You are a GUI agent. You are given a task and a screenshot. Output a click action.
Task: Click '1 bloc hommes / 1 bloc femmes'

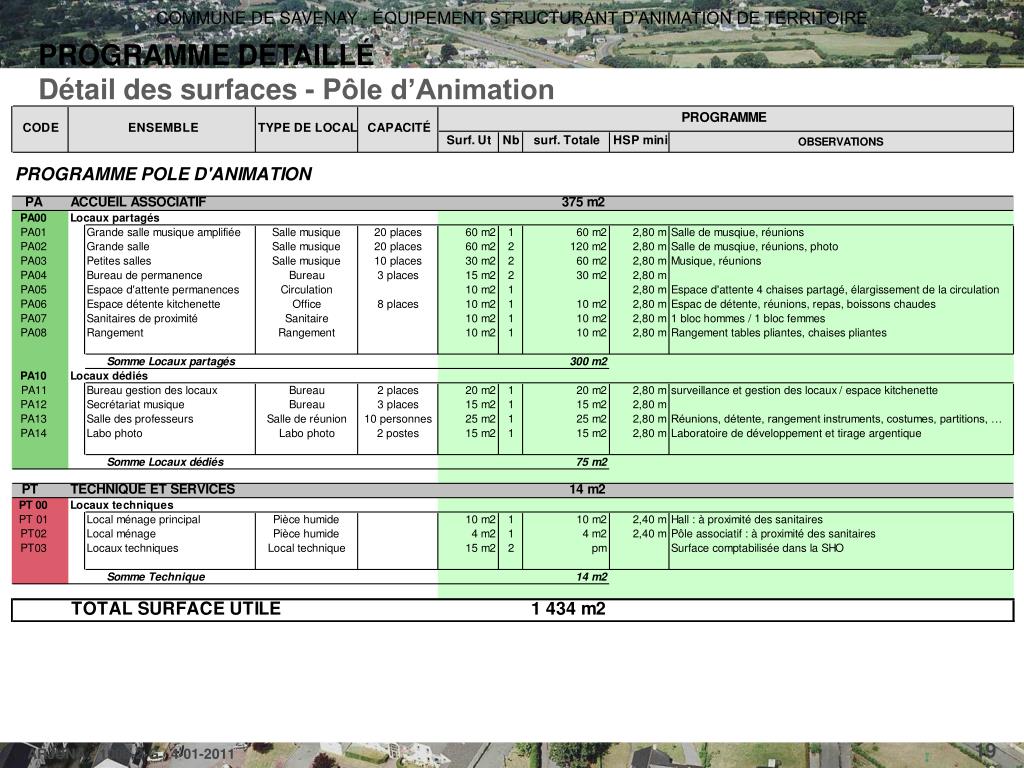pyautogui.click(x=748, y=319)
